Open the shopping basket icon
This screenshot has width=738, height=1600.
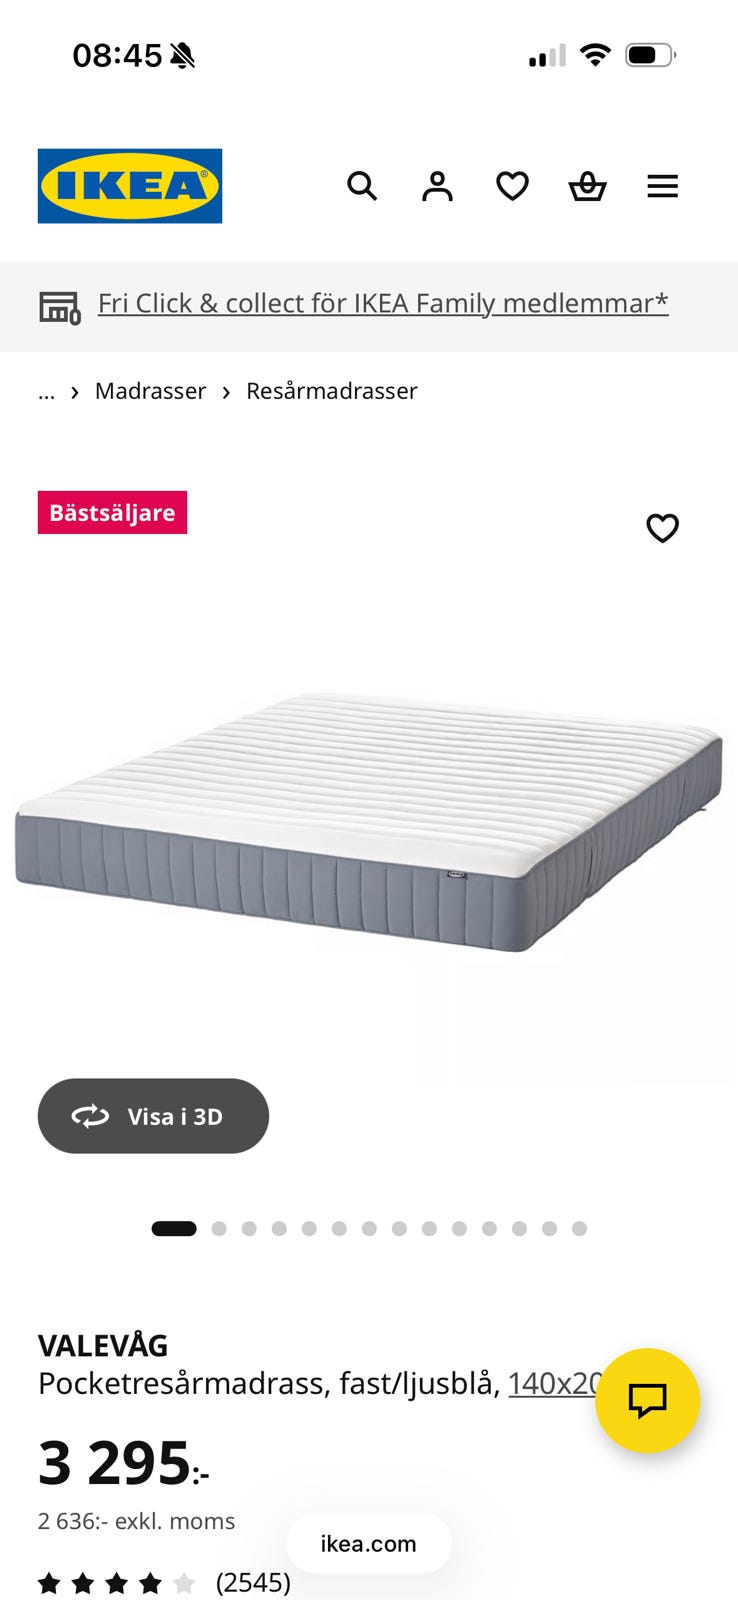point(587,186)
